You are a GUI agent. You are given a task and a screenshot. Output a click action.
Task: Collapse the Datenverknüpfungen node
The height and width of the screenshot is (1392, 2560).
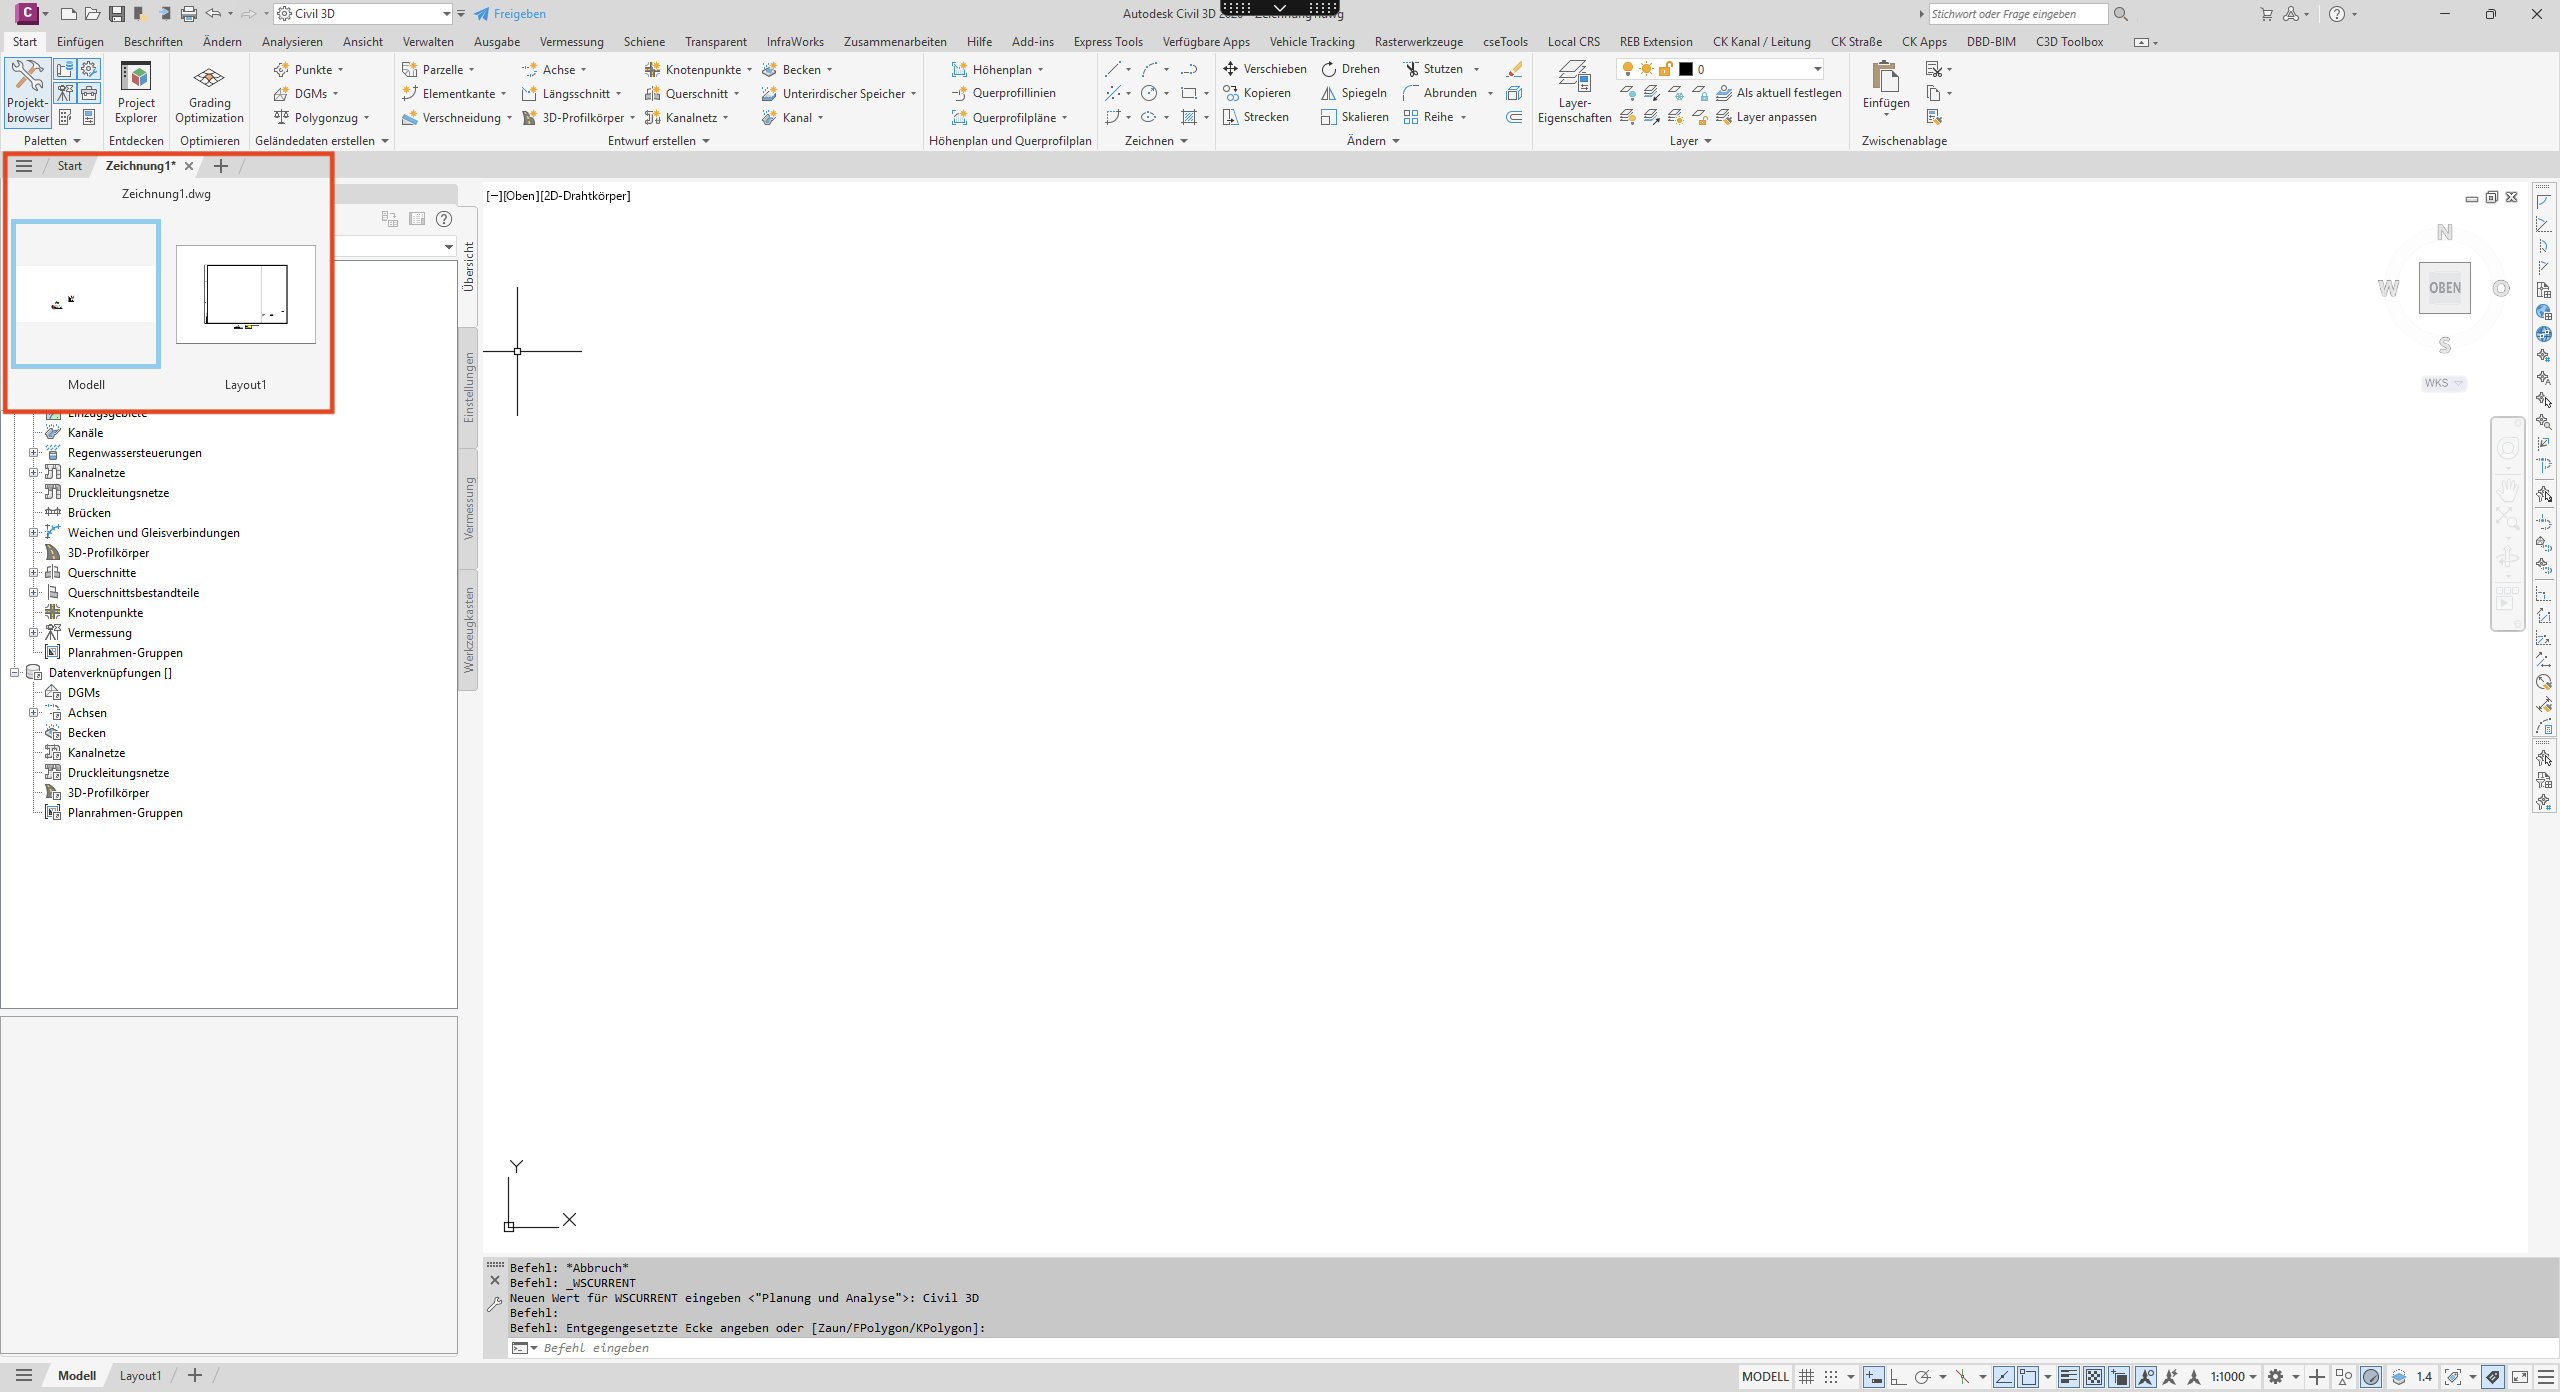coord(15,673)
